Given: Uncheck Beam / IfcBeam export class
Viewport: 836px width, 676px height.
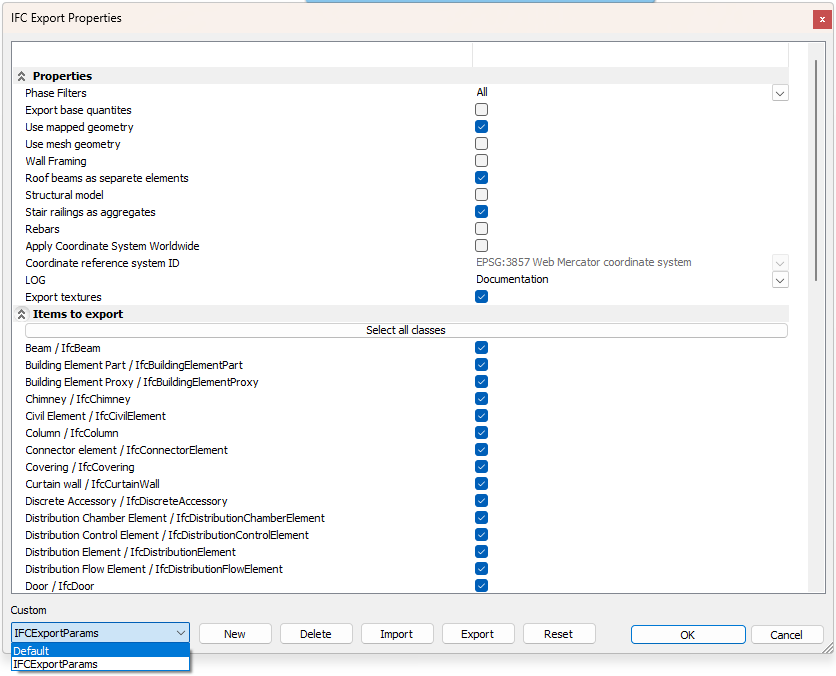Looking at the screenshot, I should [481, 348].
